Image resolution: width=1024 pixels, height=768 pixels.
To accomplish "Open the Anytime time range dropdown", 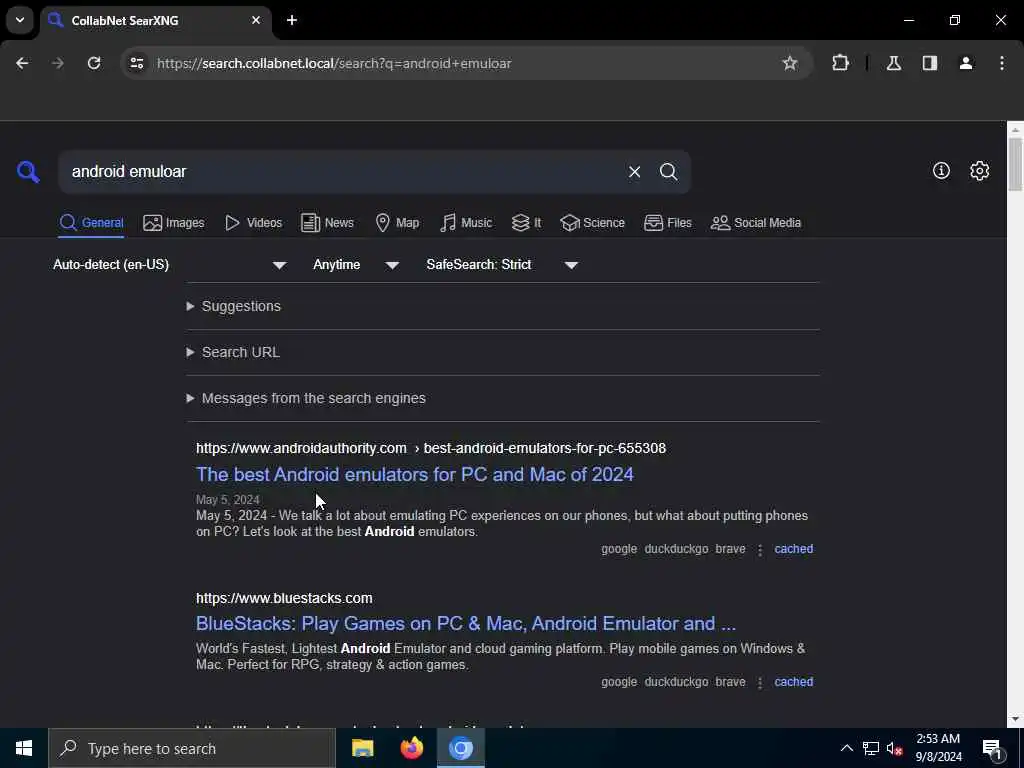I will [x=356, y=264].
